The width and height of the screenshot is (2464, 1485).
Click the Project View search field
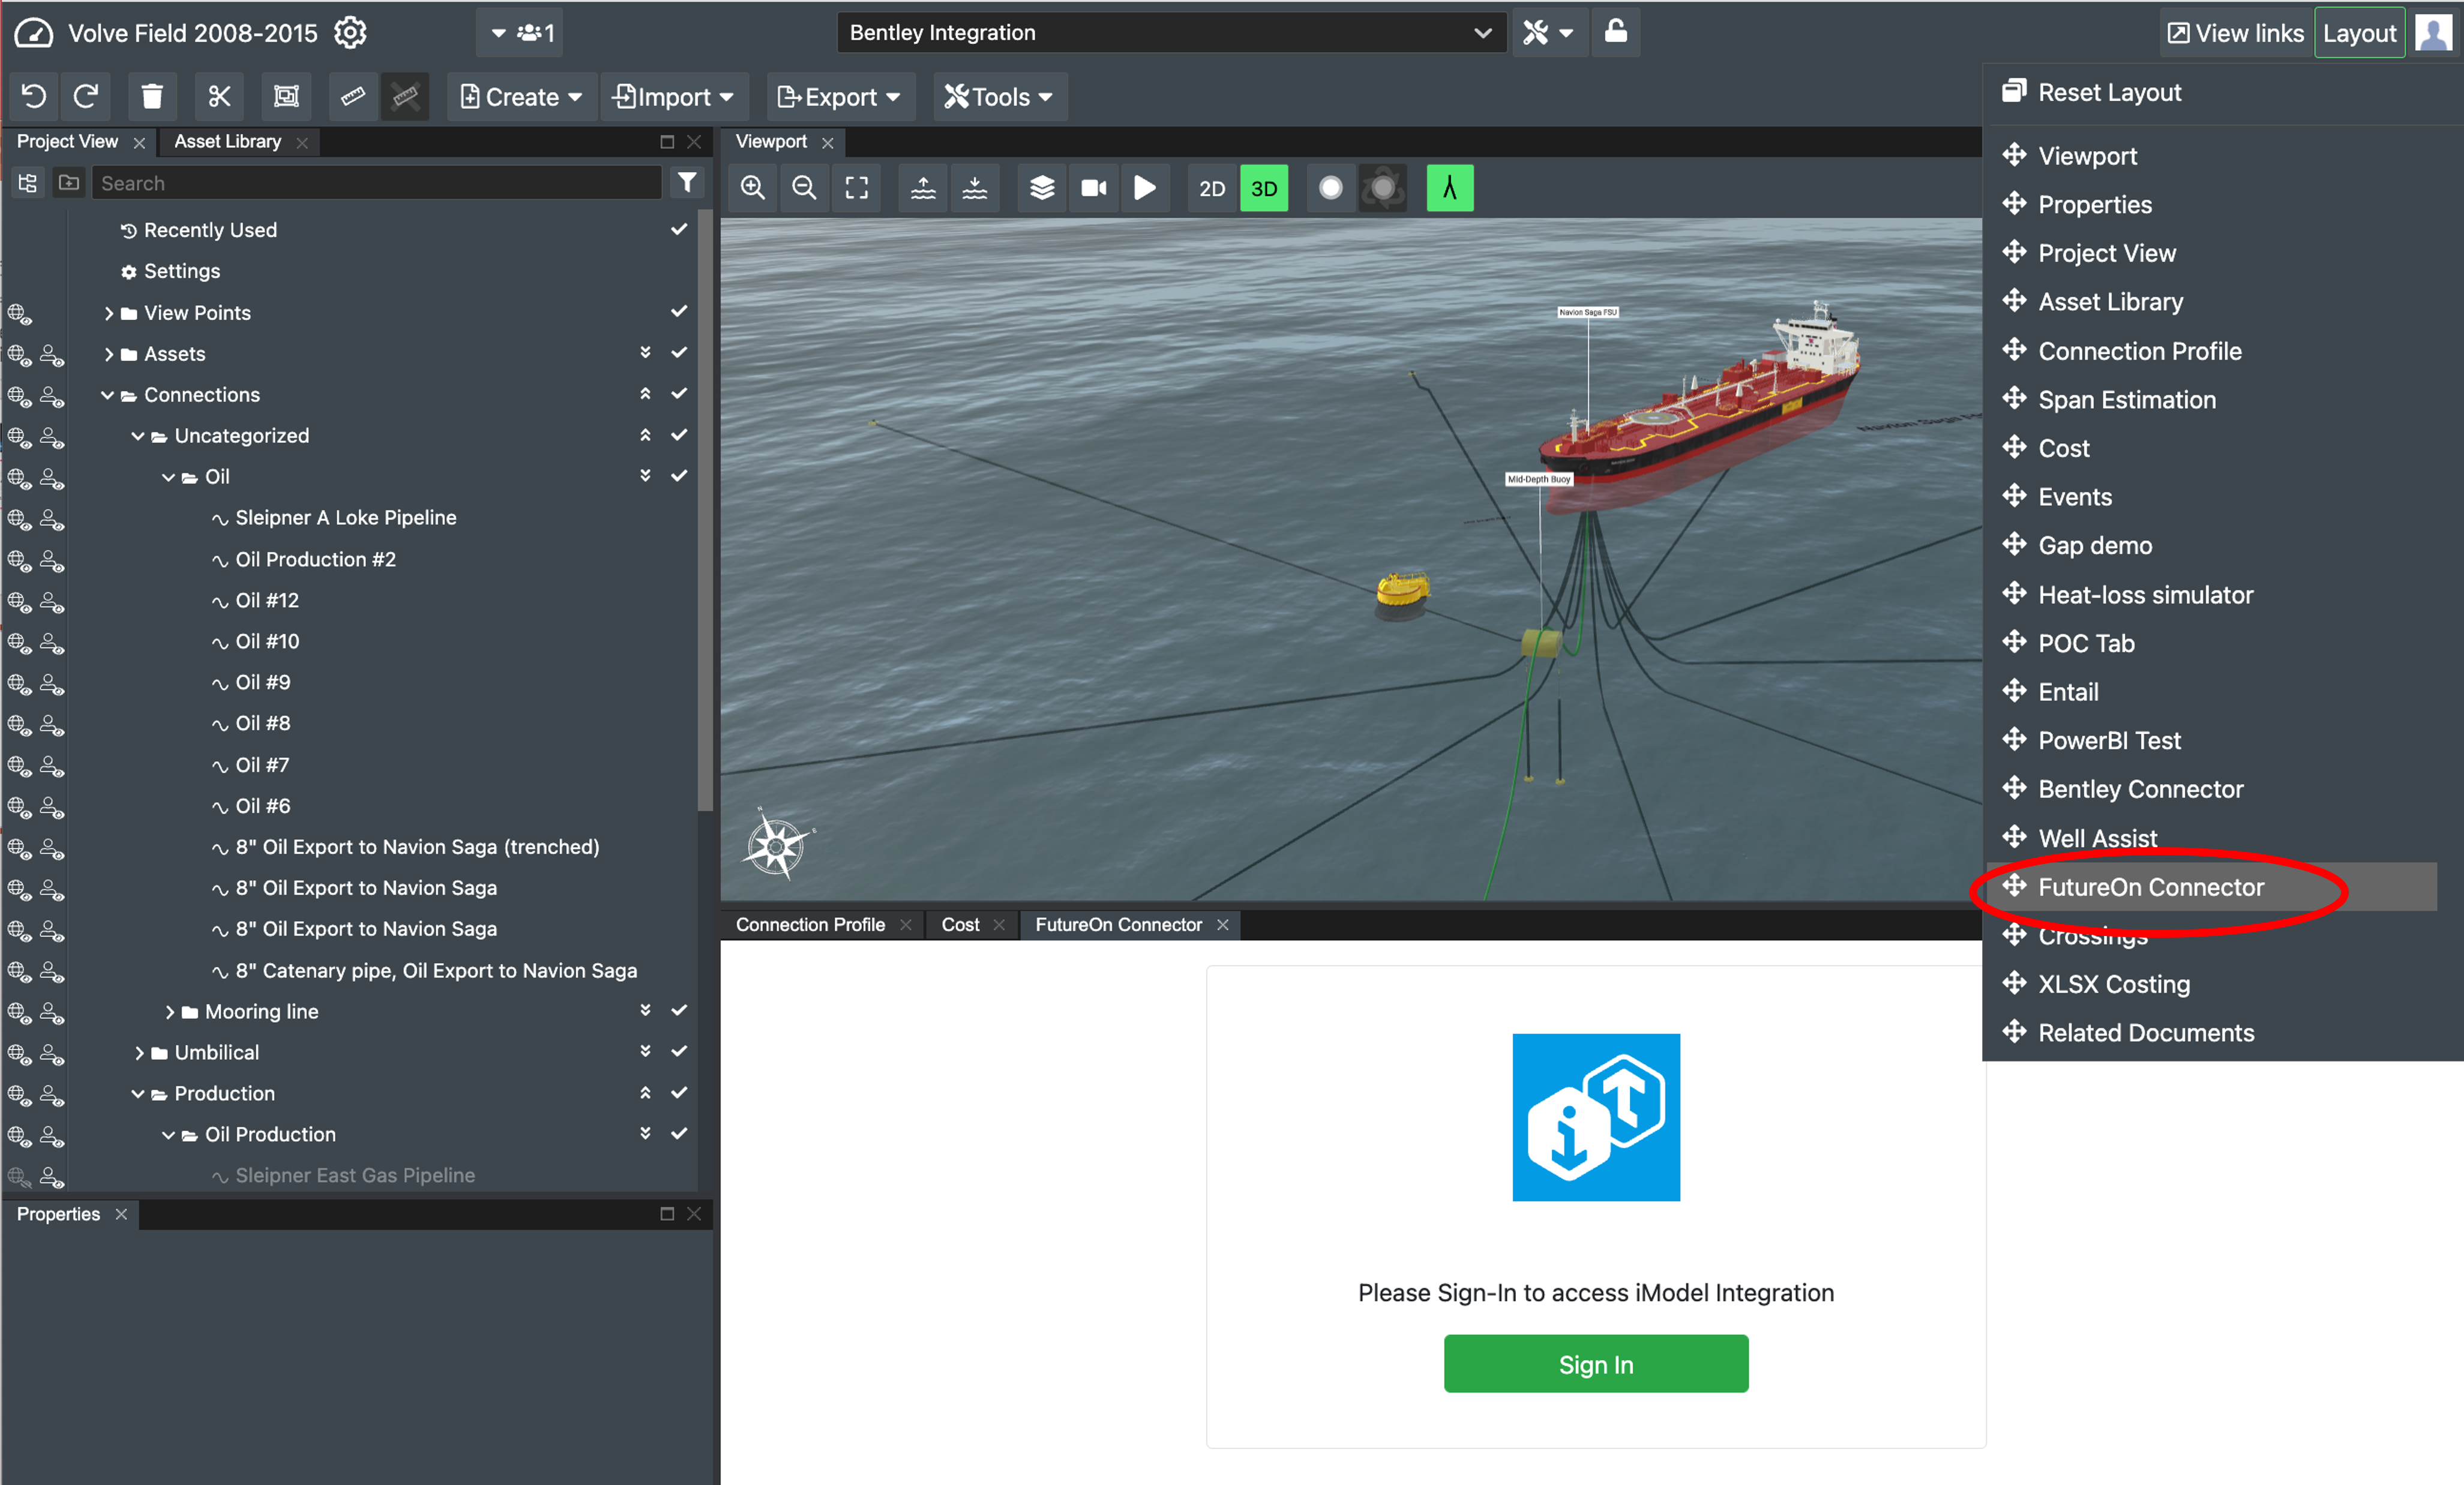377,183
